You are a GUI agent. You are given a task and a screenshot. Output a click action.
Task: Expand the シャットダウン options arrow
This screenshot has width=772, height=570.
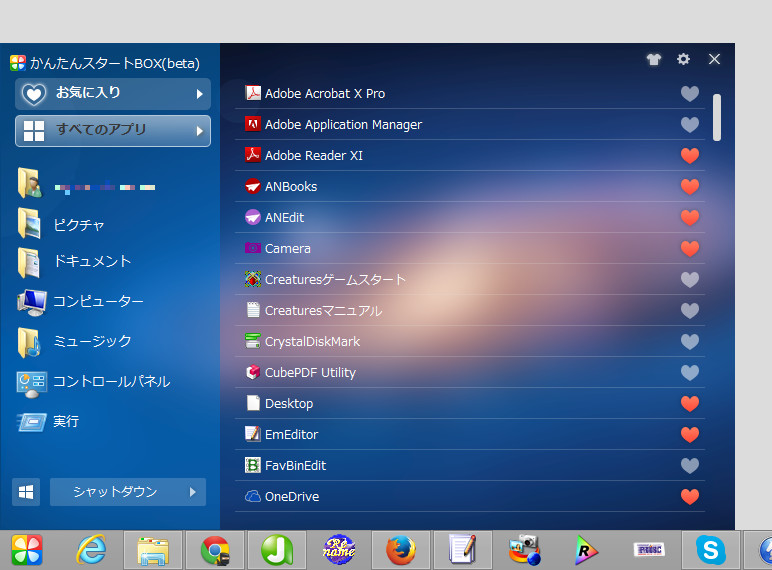point(193,492)
